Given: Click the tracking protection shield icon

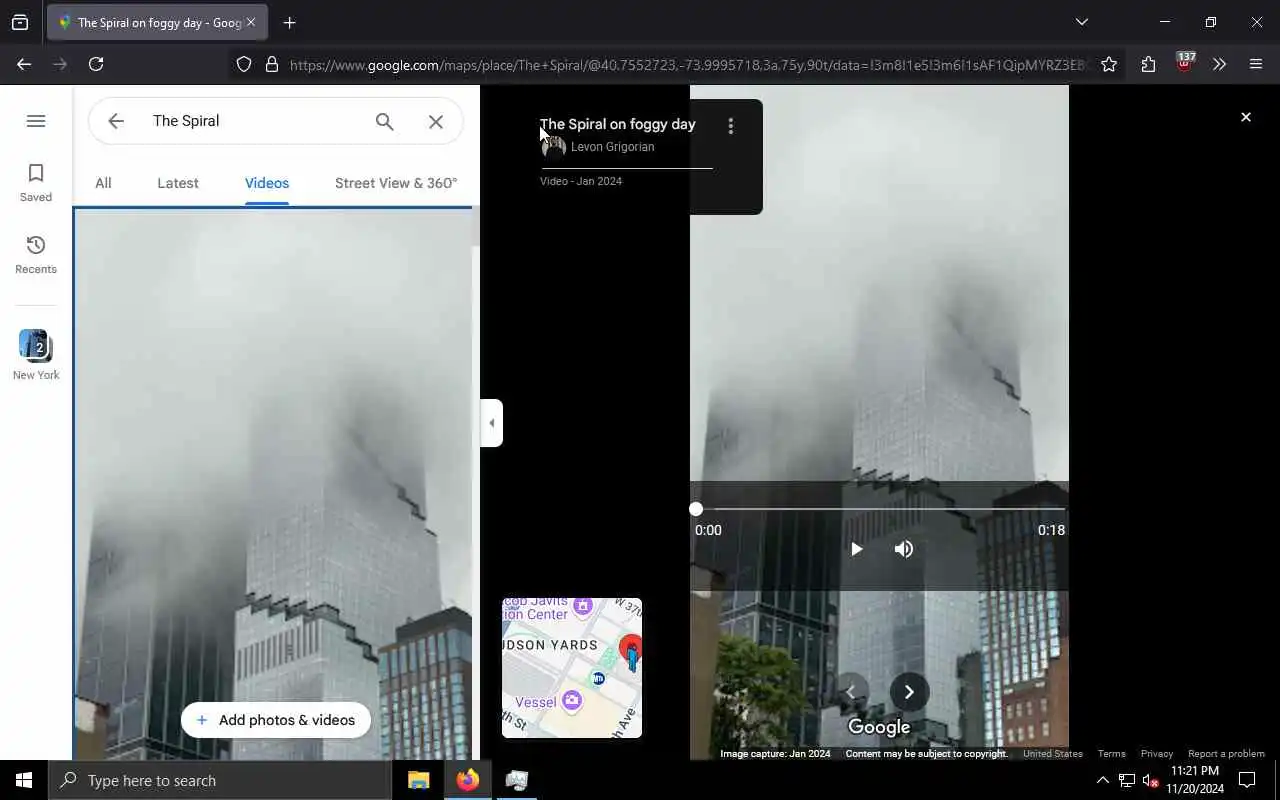Looking at the screenshot, I should point(244,64).
